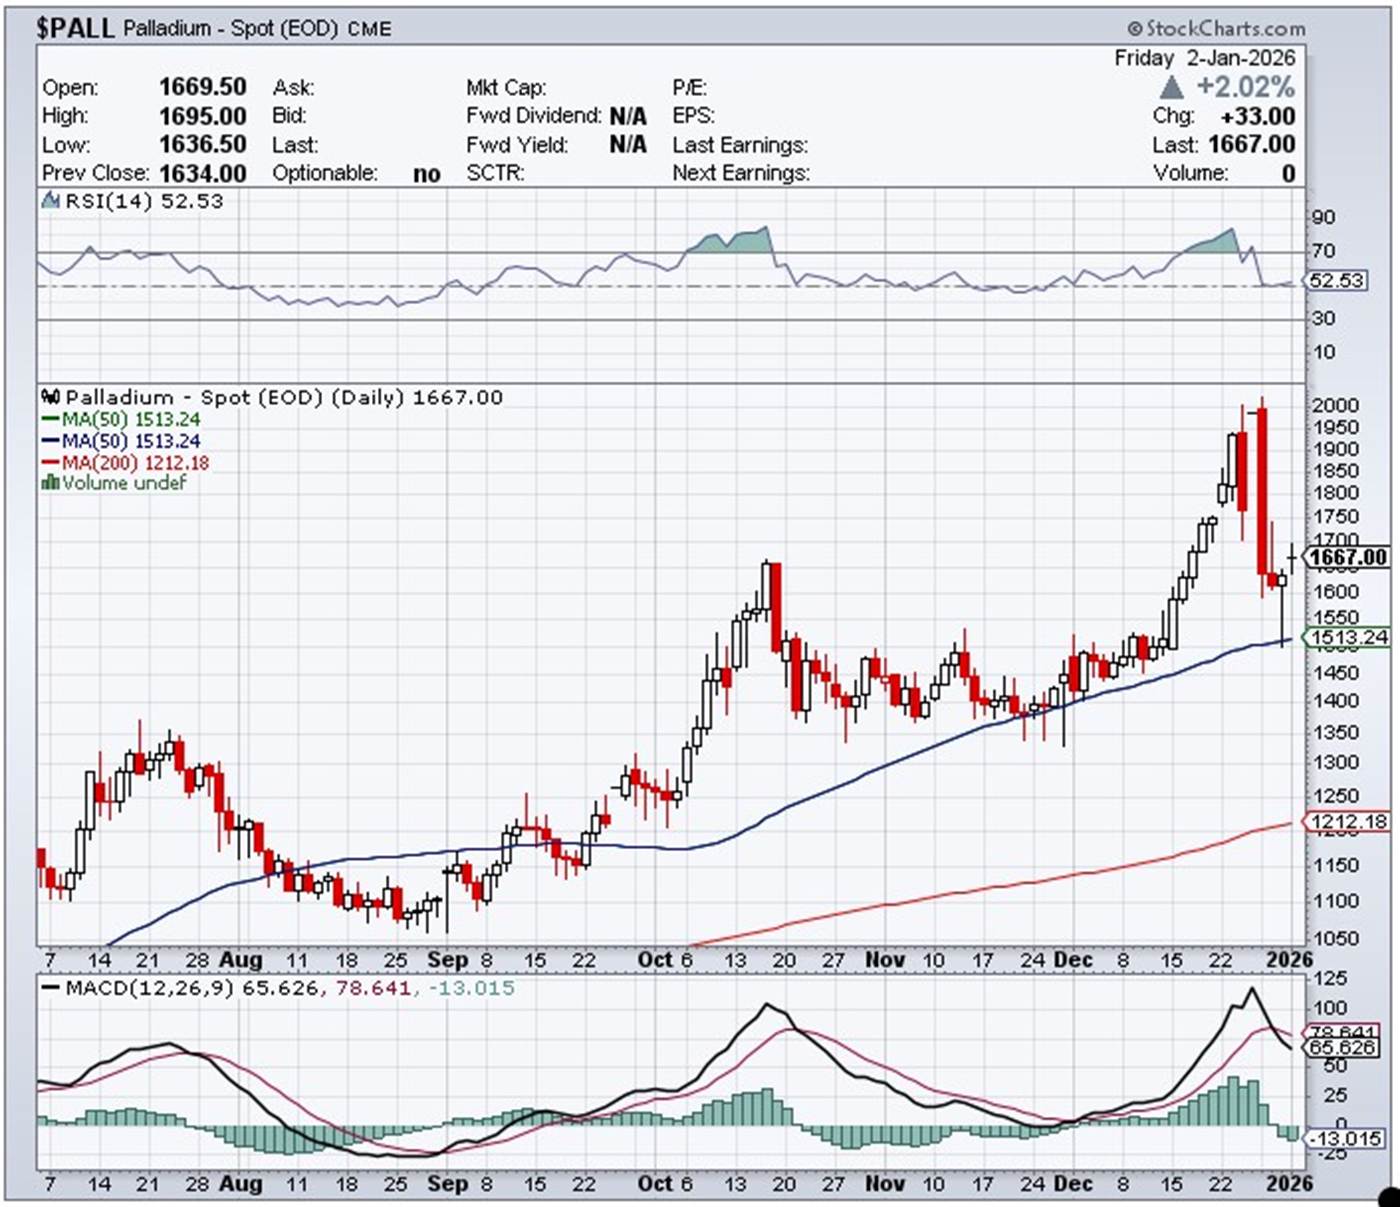Click the 52.53 RSI value tag
The image size is (1400, 1207).
[x=1337, y=280]
